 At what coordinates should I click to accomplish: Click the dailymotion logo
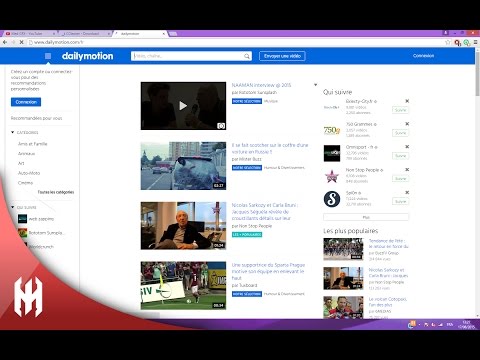tap(87, 56)
